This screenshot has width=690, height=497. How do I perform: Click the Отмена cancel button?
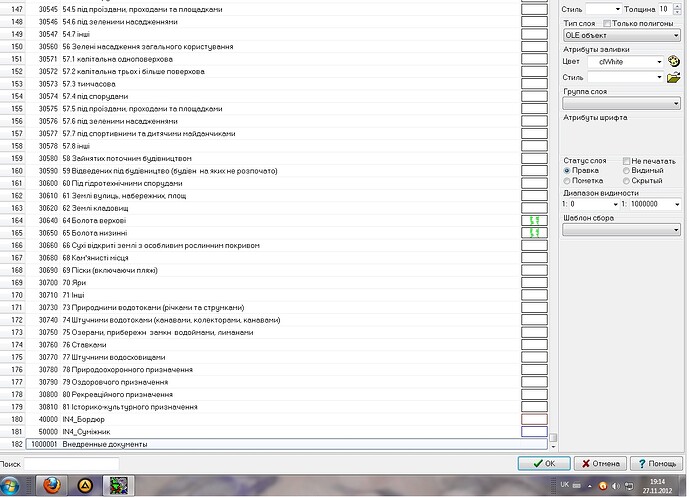[x=600, y=464]
